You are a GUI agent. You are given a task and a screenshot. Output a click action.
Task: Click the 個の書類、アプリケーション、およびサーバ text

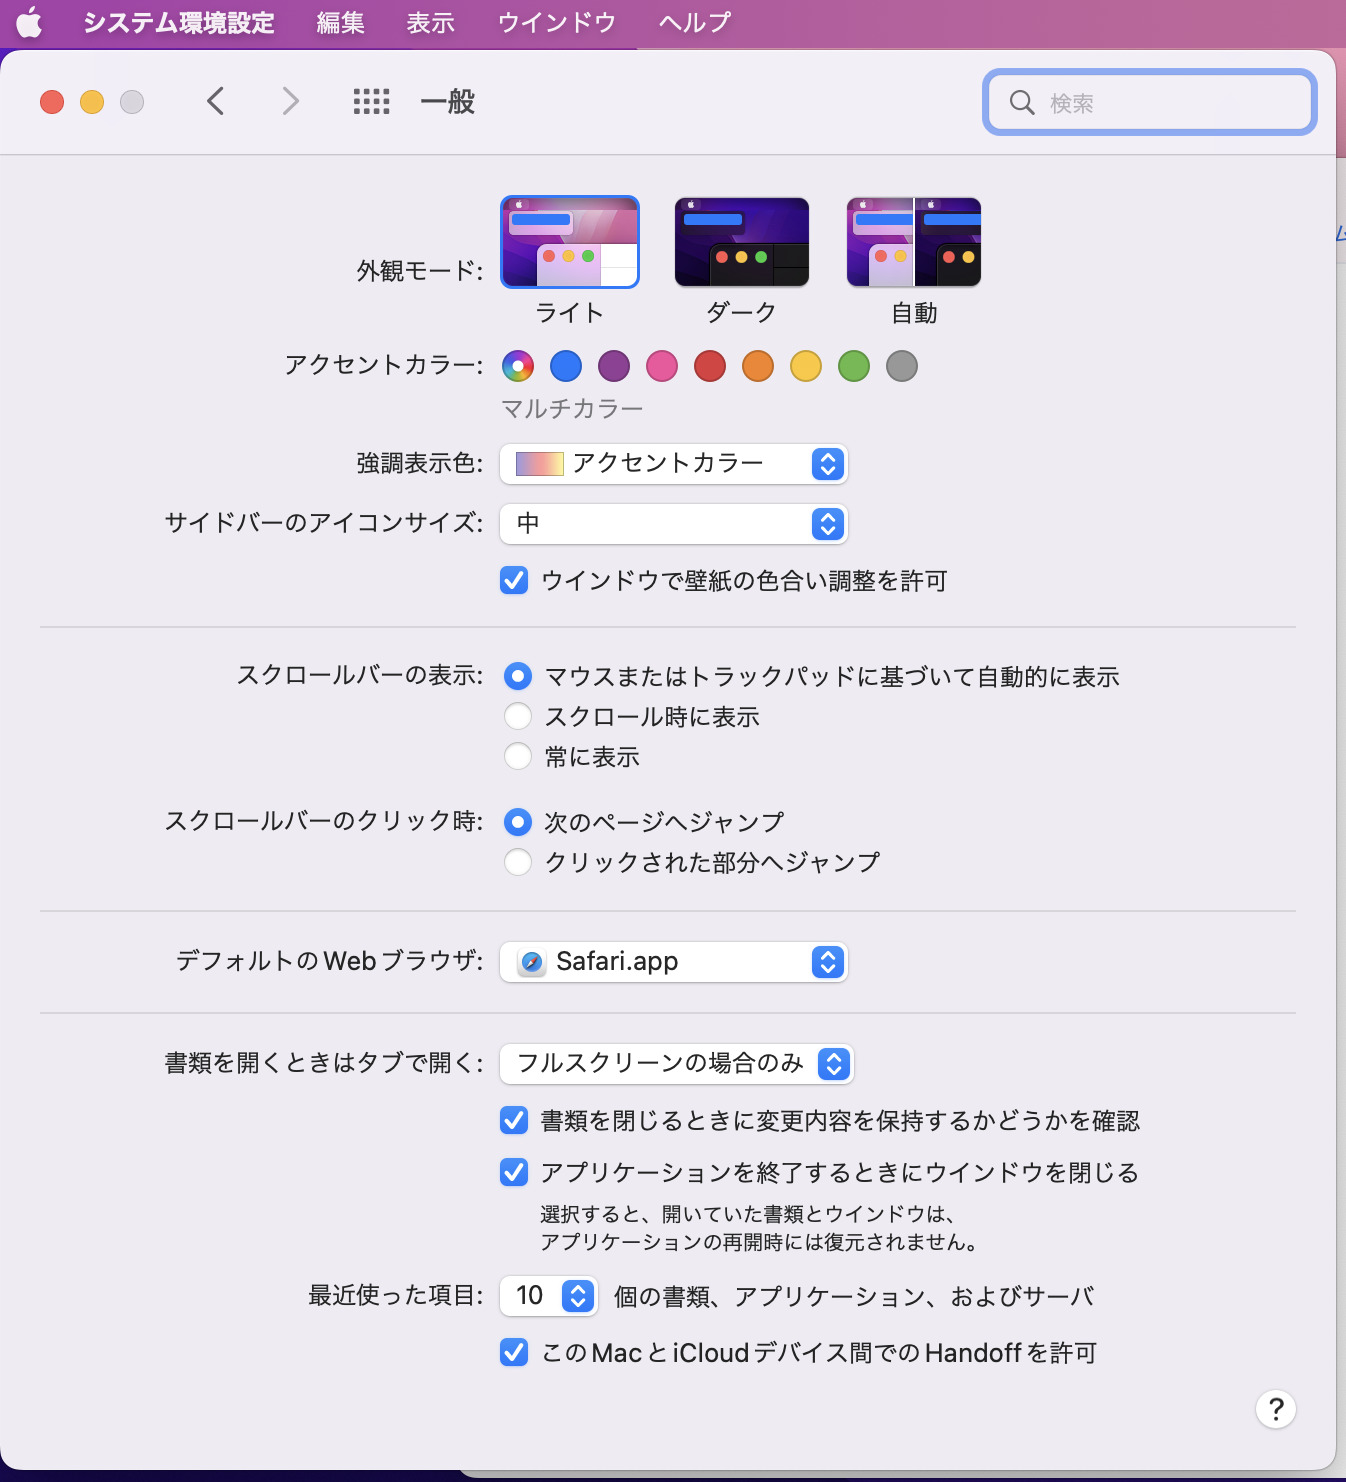coord(854,1297)
